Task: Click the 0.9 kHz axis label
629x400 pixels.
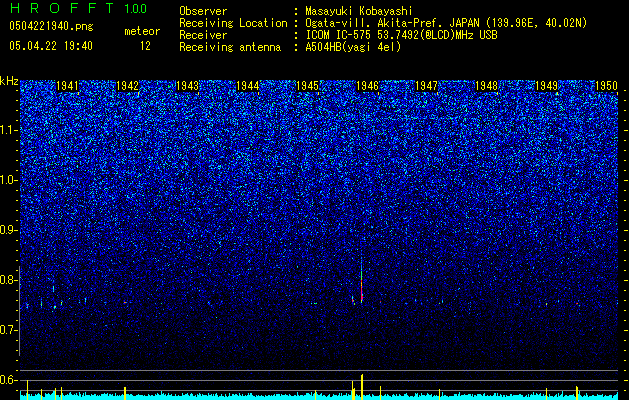Action: [9, 230]
